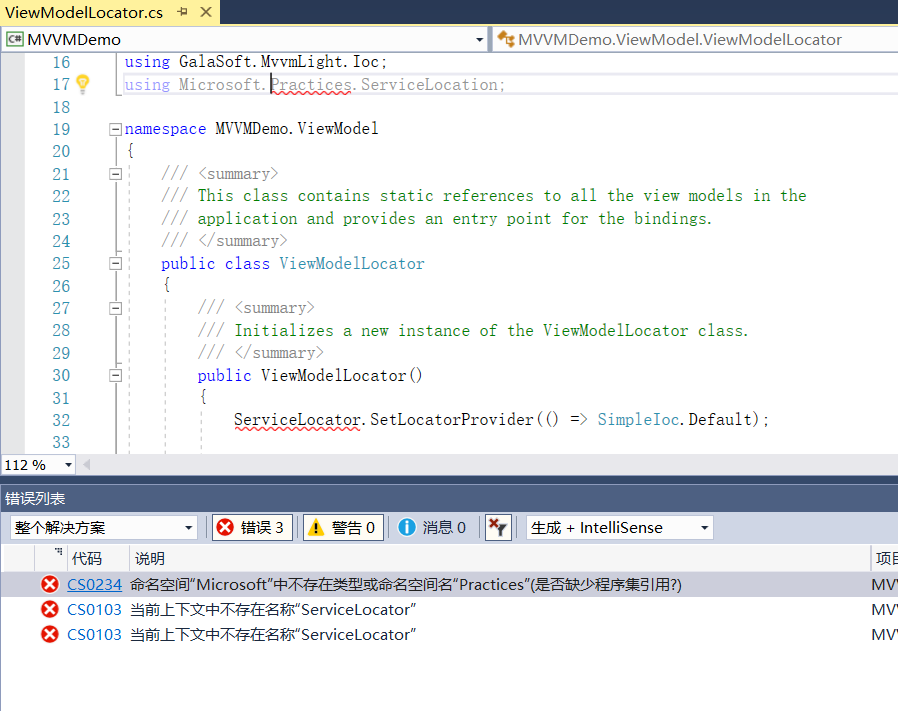
Task: Open the 整个解决方案 scope dropdown
Action: (x=104, y=528)
